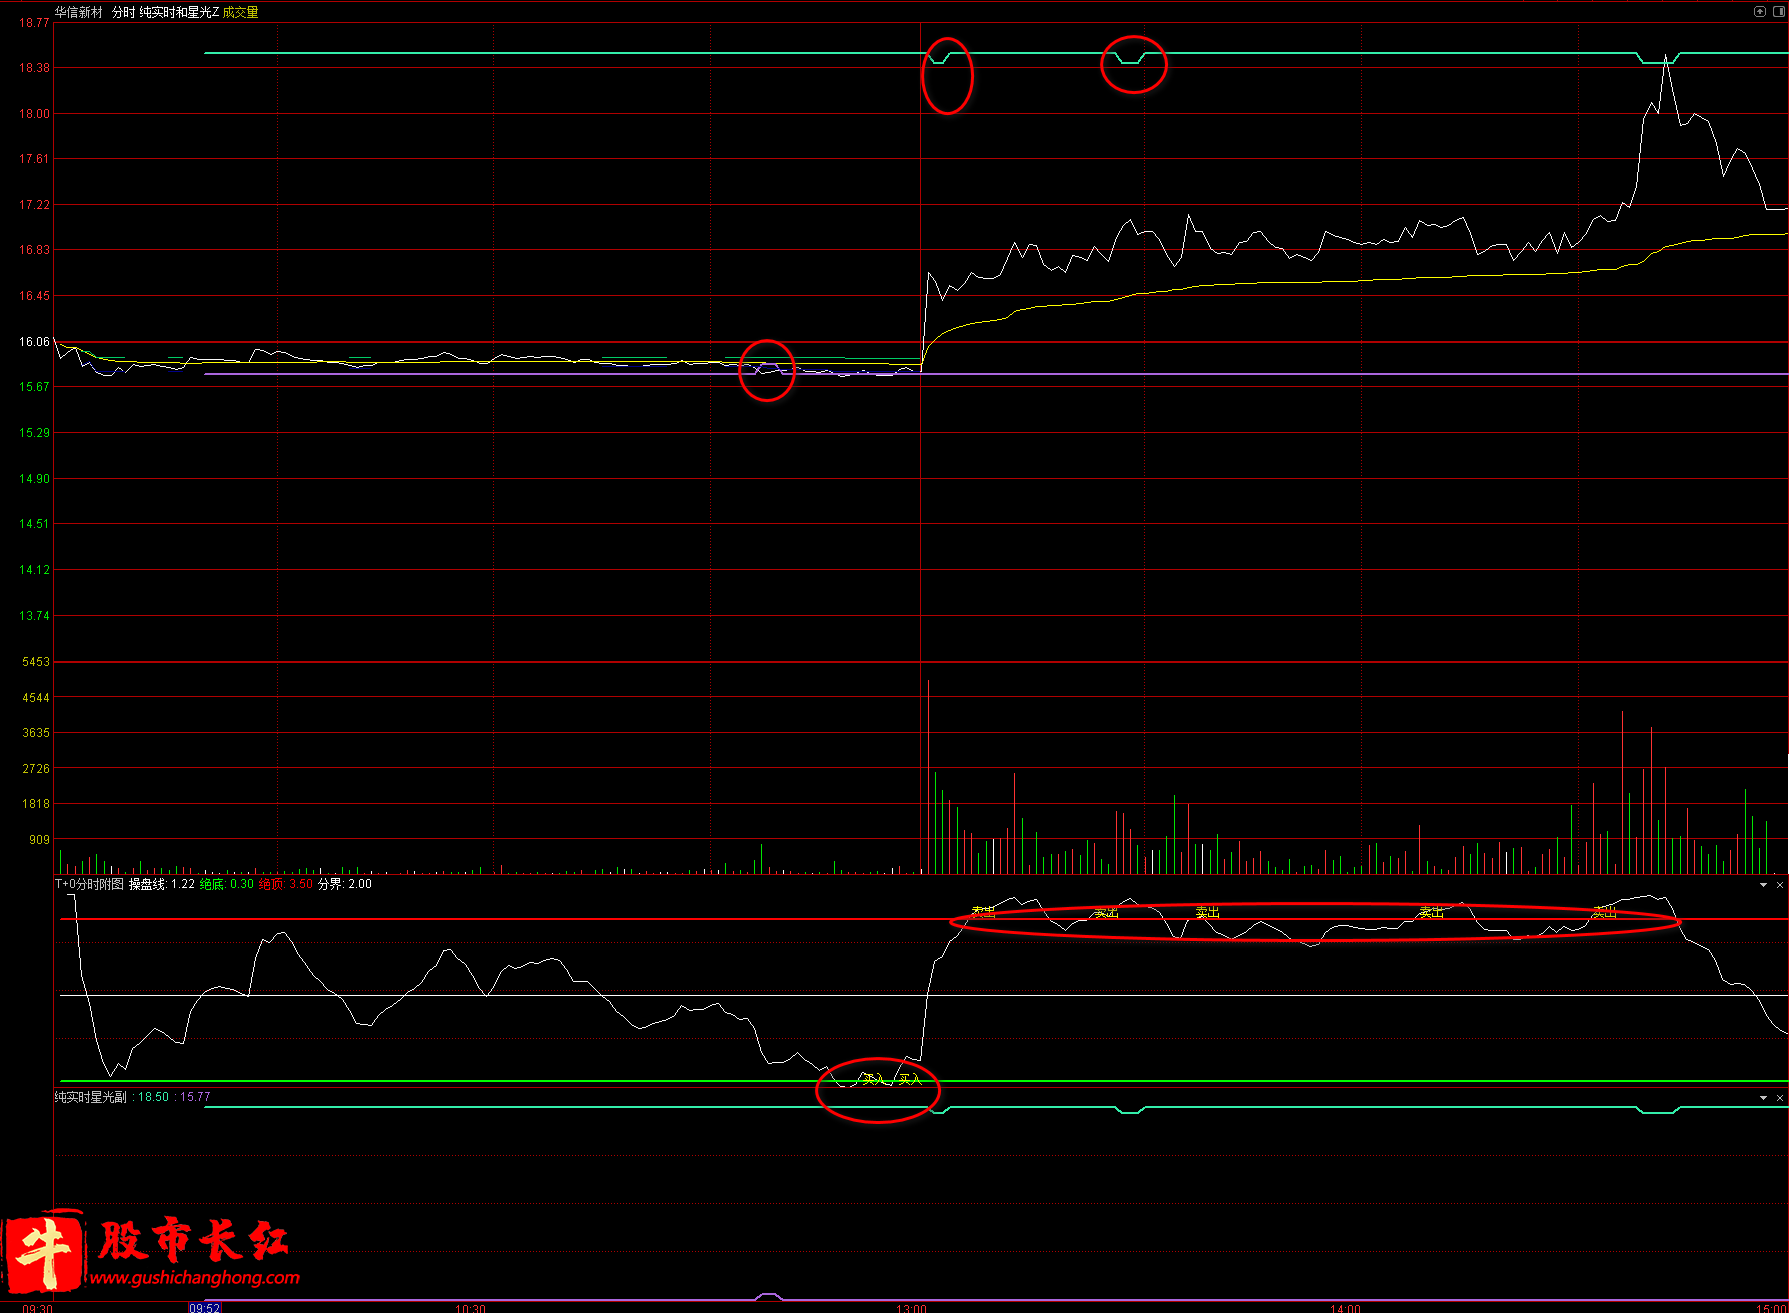This screenshot has width=1789, height=1313.
Task: Click the 14:00 time axis label
Action: click(1345, 1307)
